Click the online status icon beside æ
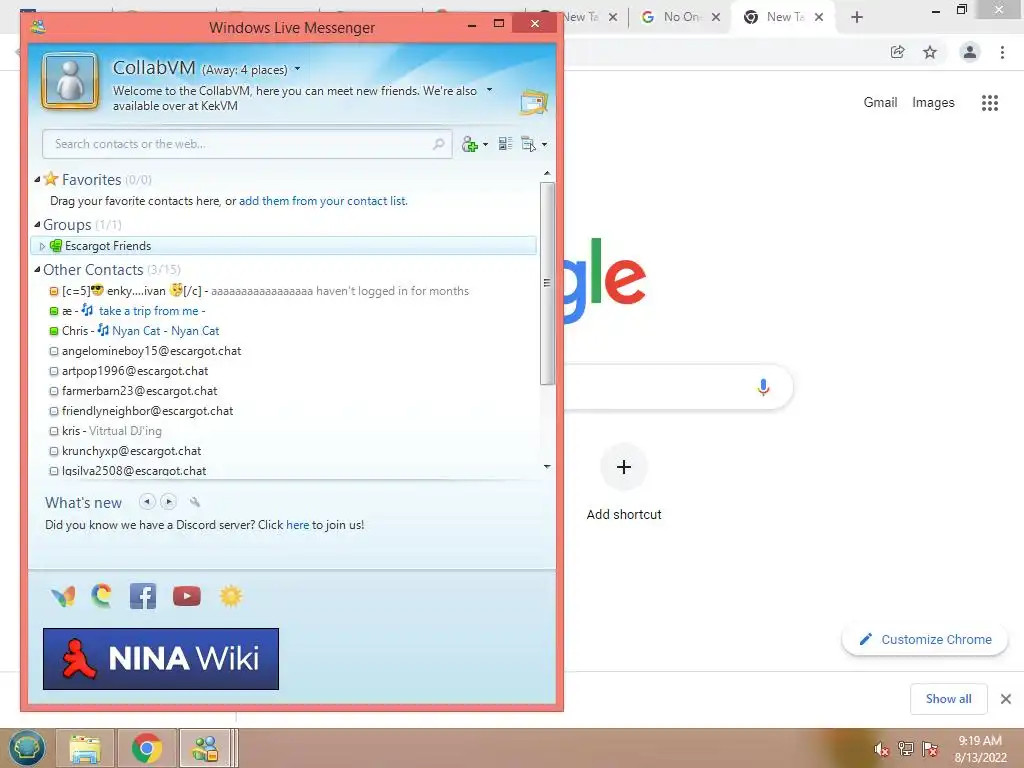The image size is (1024, 768). pyautogui.click(x=54, y=312)
